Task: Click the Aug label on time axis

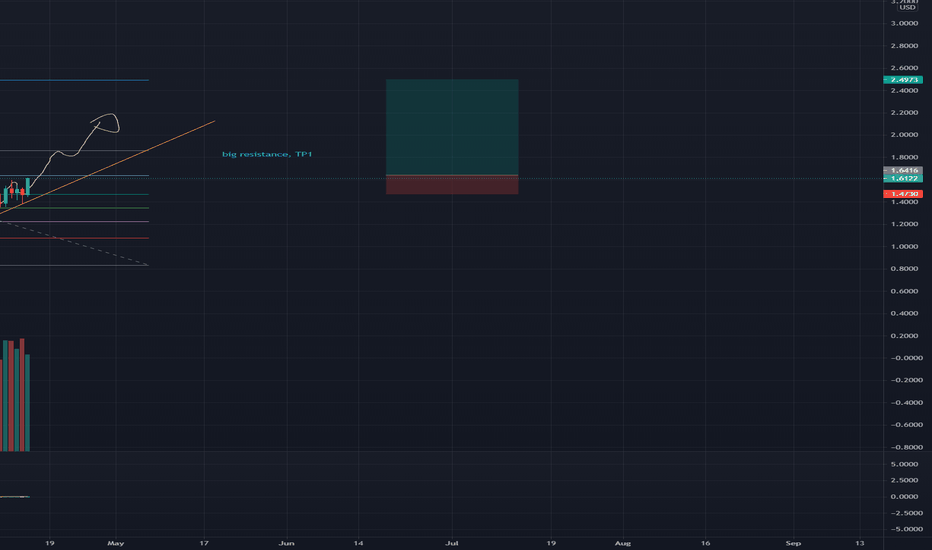Action: tap(622, 543)
